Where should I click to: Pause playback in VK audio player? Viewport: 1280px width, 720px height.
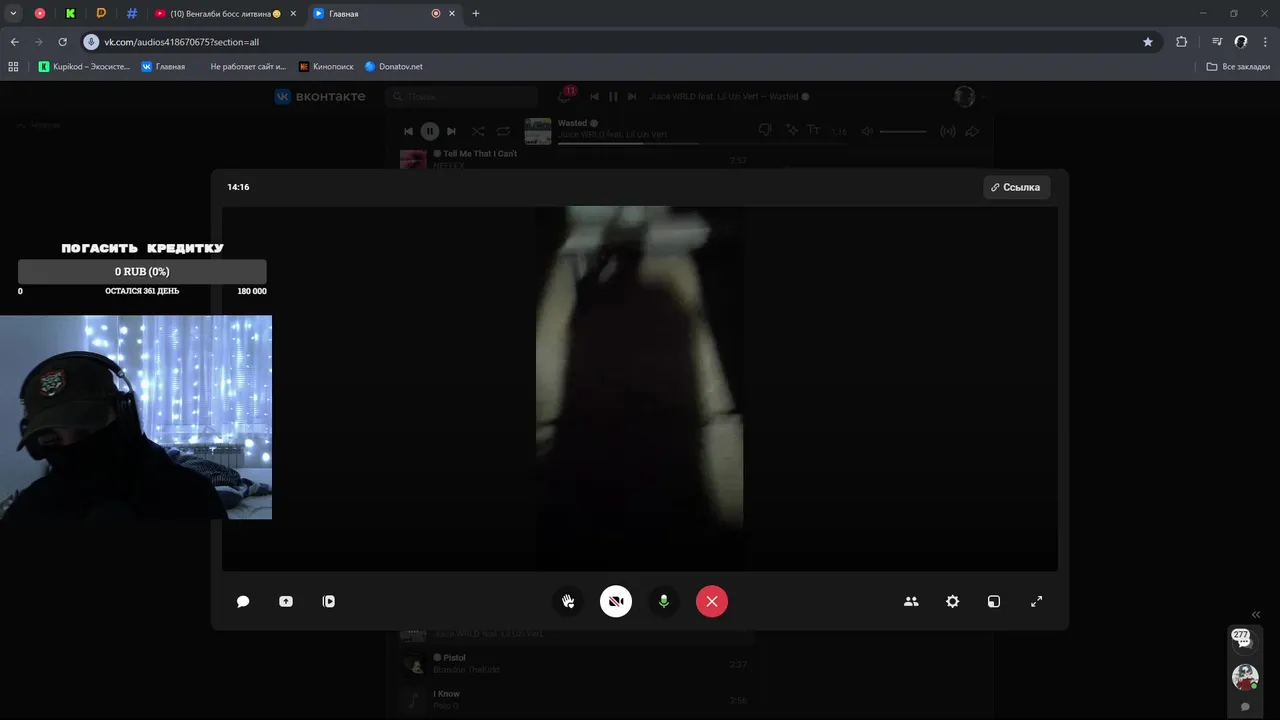(429, 131)
